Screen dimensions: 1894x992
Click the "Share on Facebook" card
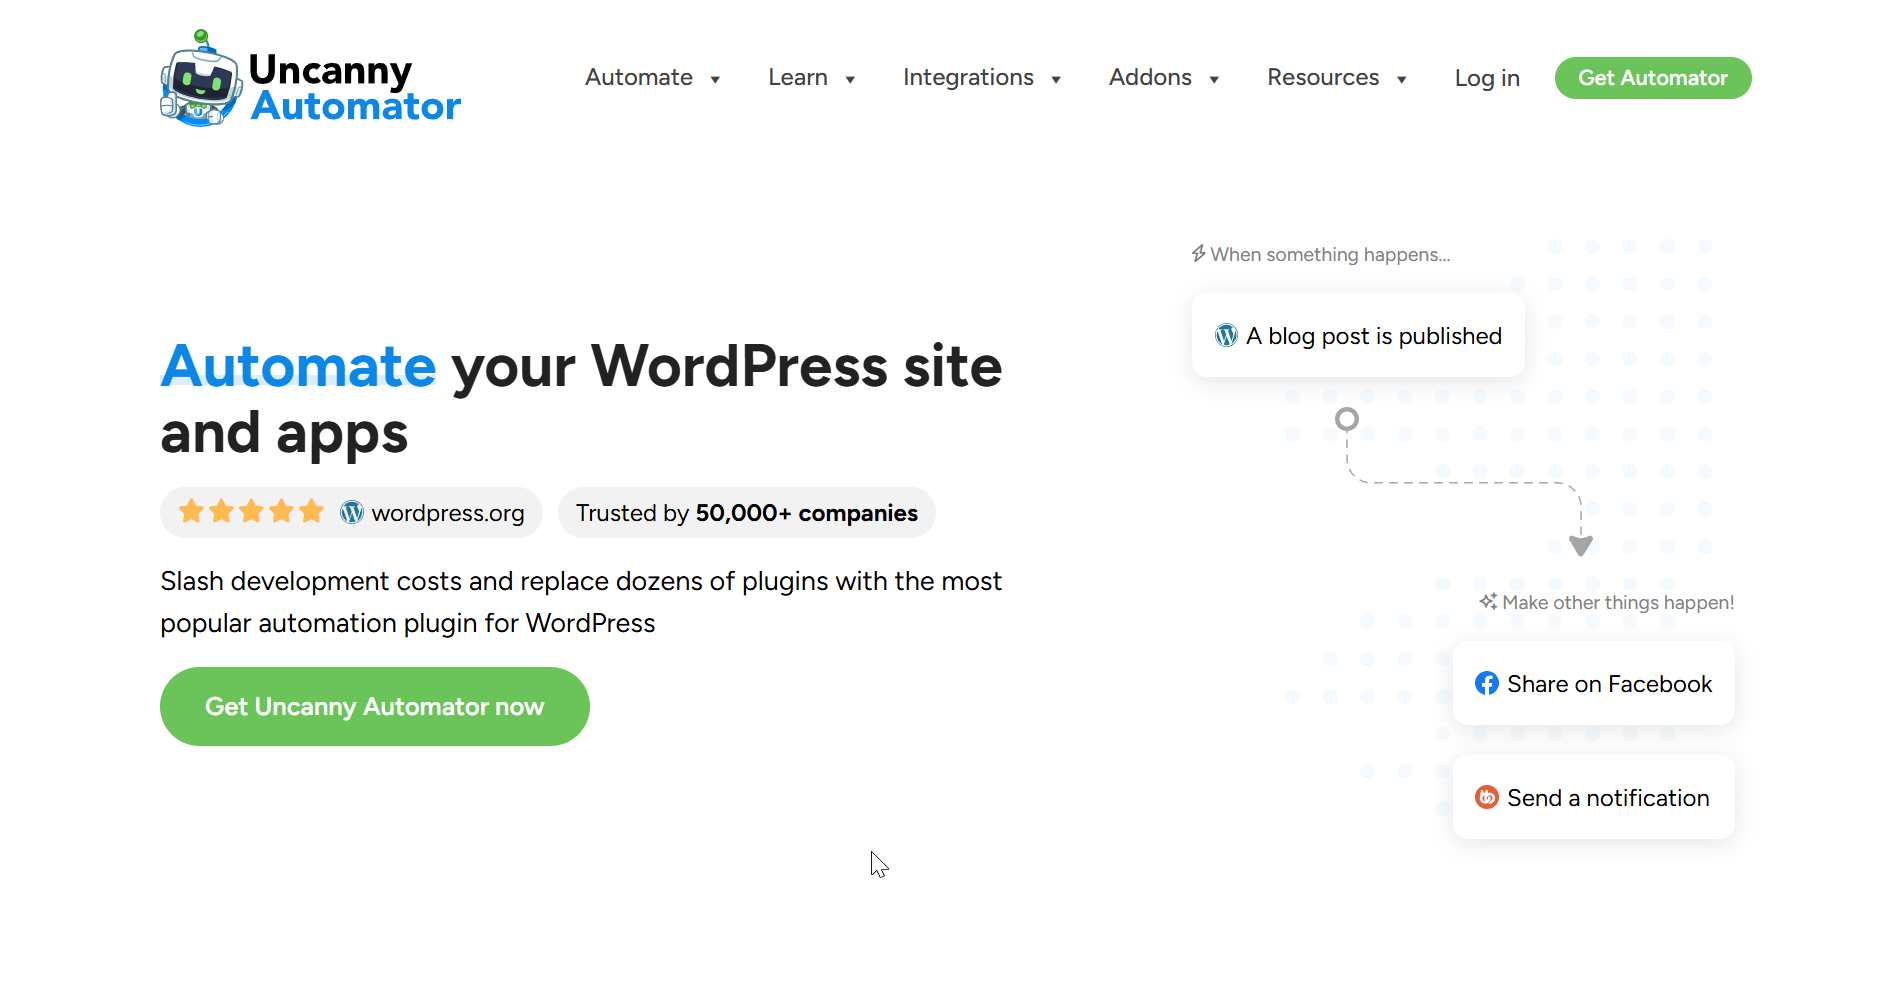[1594, 683]
